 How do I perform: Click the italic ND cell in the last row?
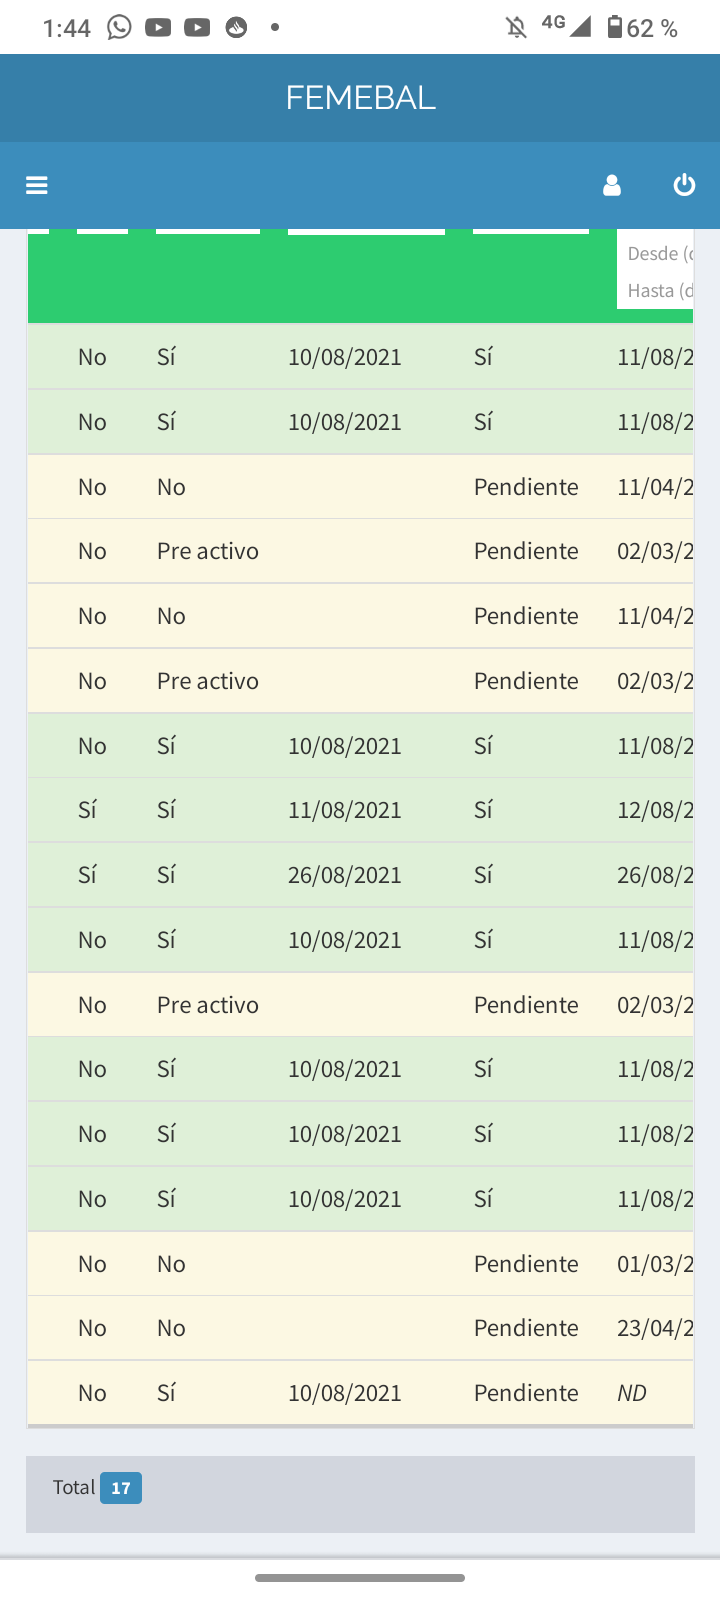[x=632, y=1393]
